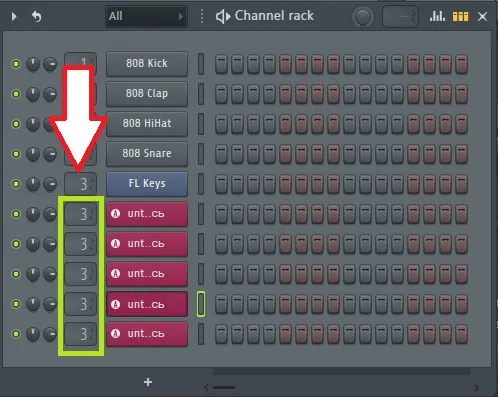This screenshot has width=498, height=397.
Task: Open the channel rack options arrow menu
Action: click(14, 16)
